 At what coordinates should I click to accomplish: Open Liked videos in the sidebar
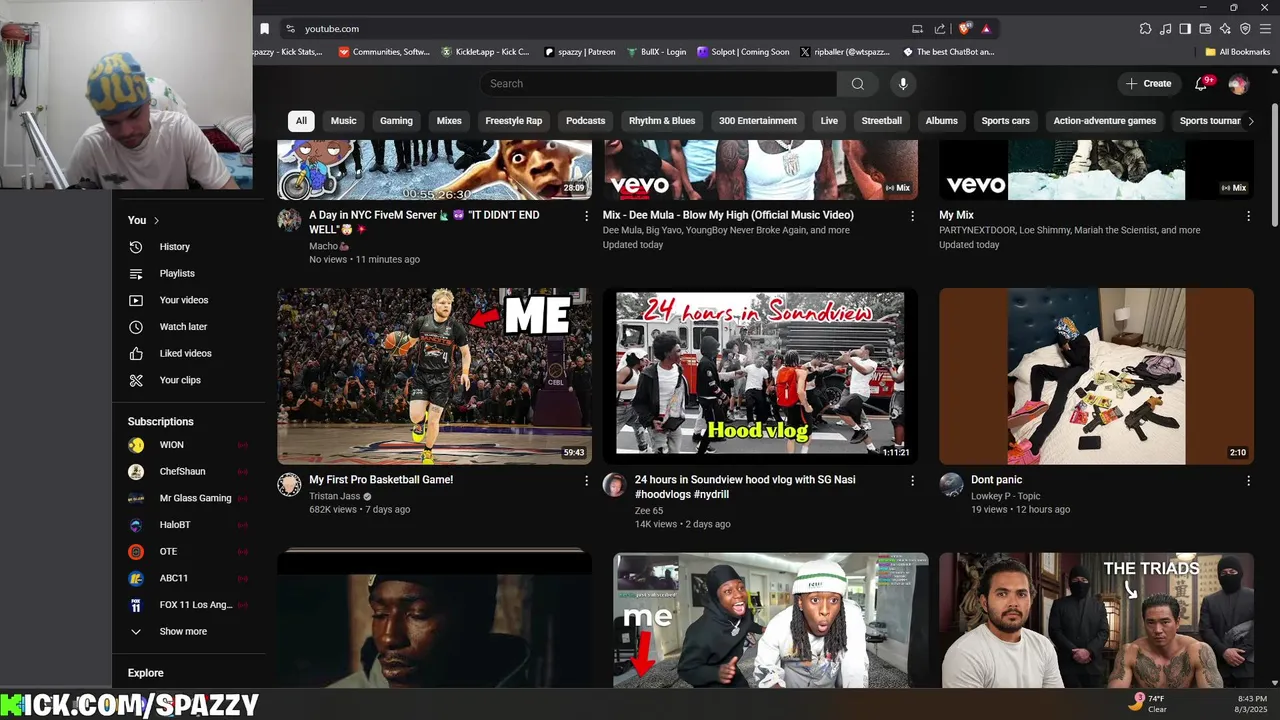pos(185,353)
